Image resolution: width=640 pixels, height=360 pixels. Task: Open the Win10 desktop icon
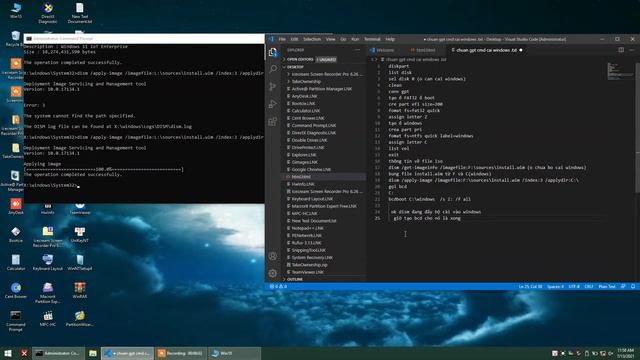(x=16, y=11)
